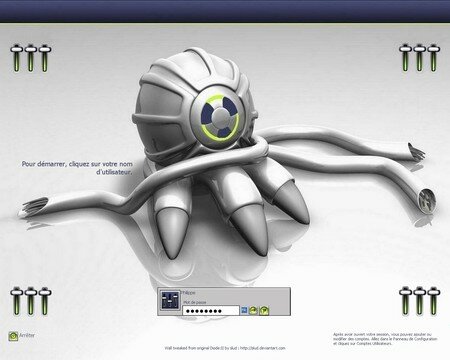
Task: Click the user name above Mot de passe
Action: pos(189,292)
